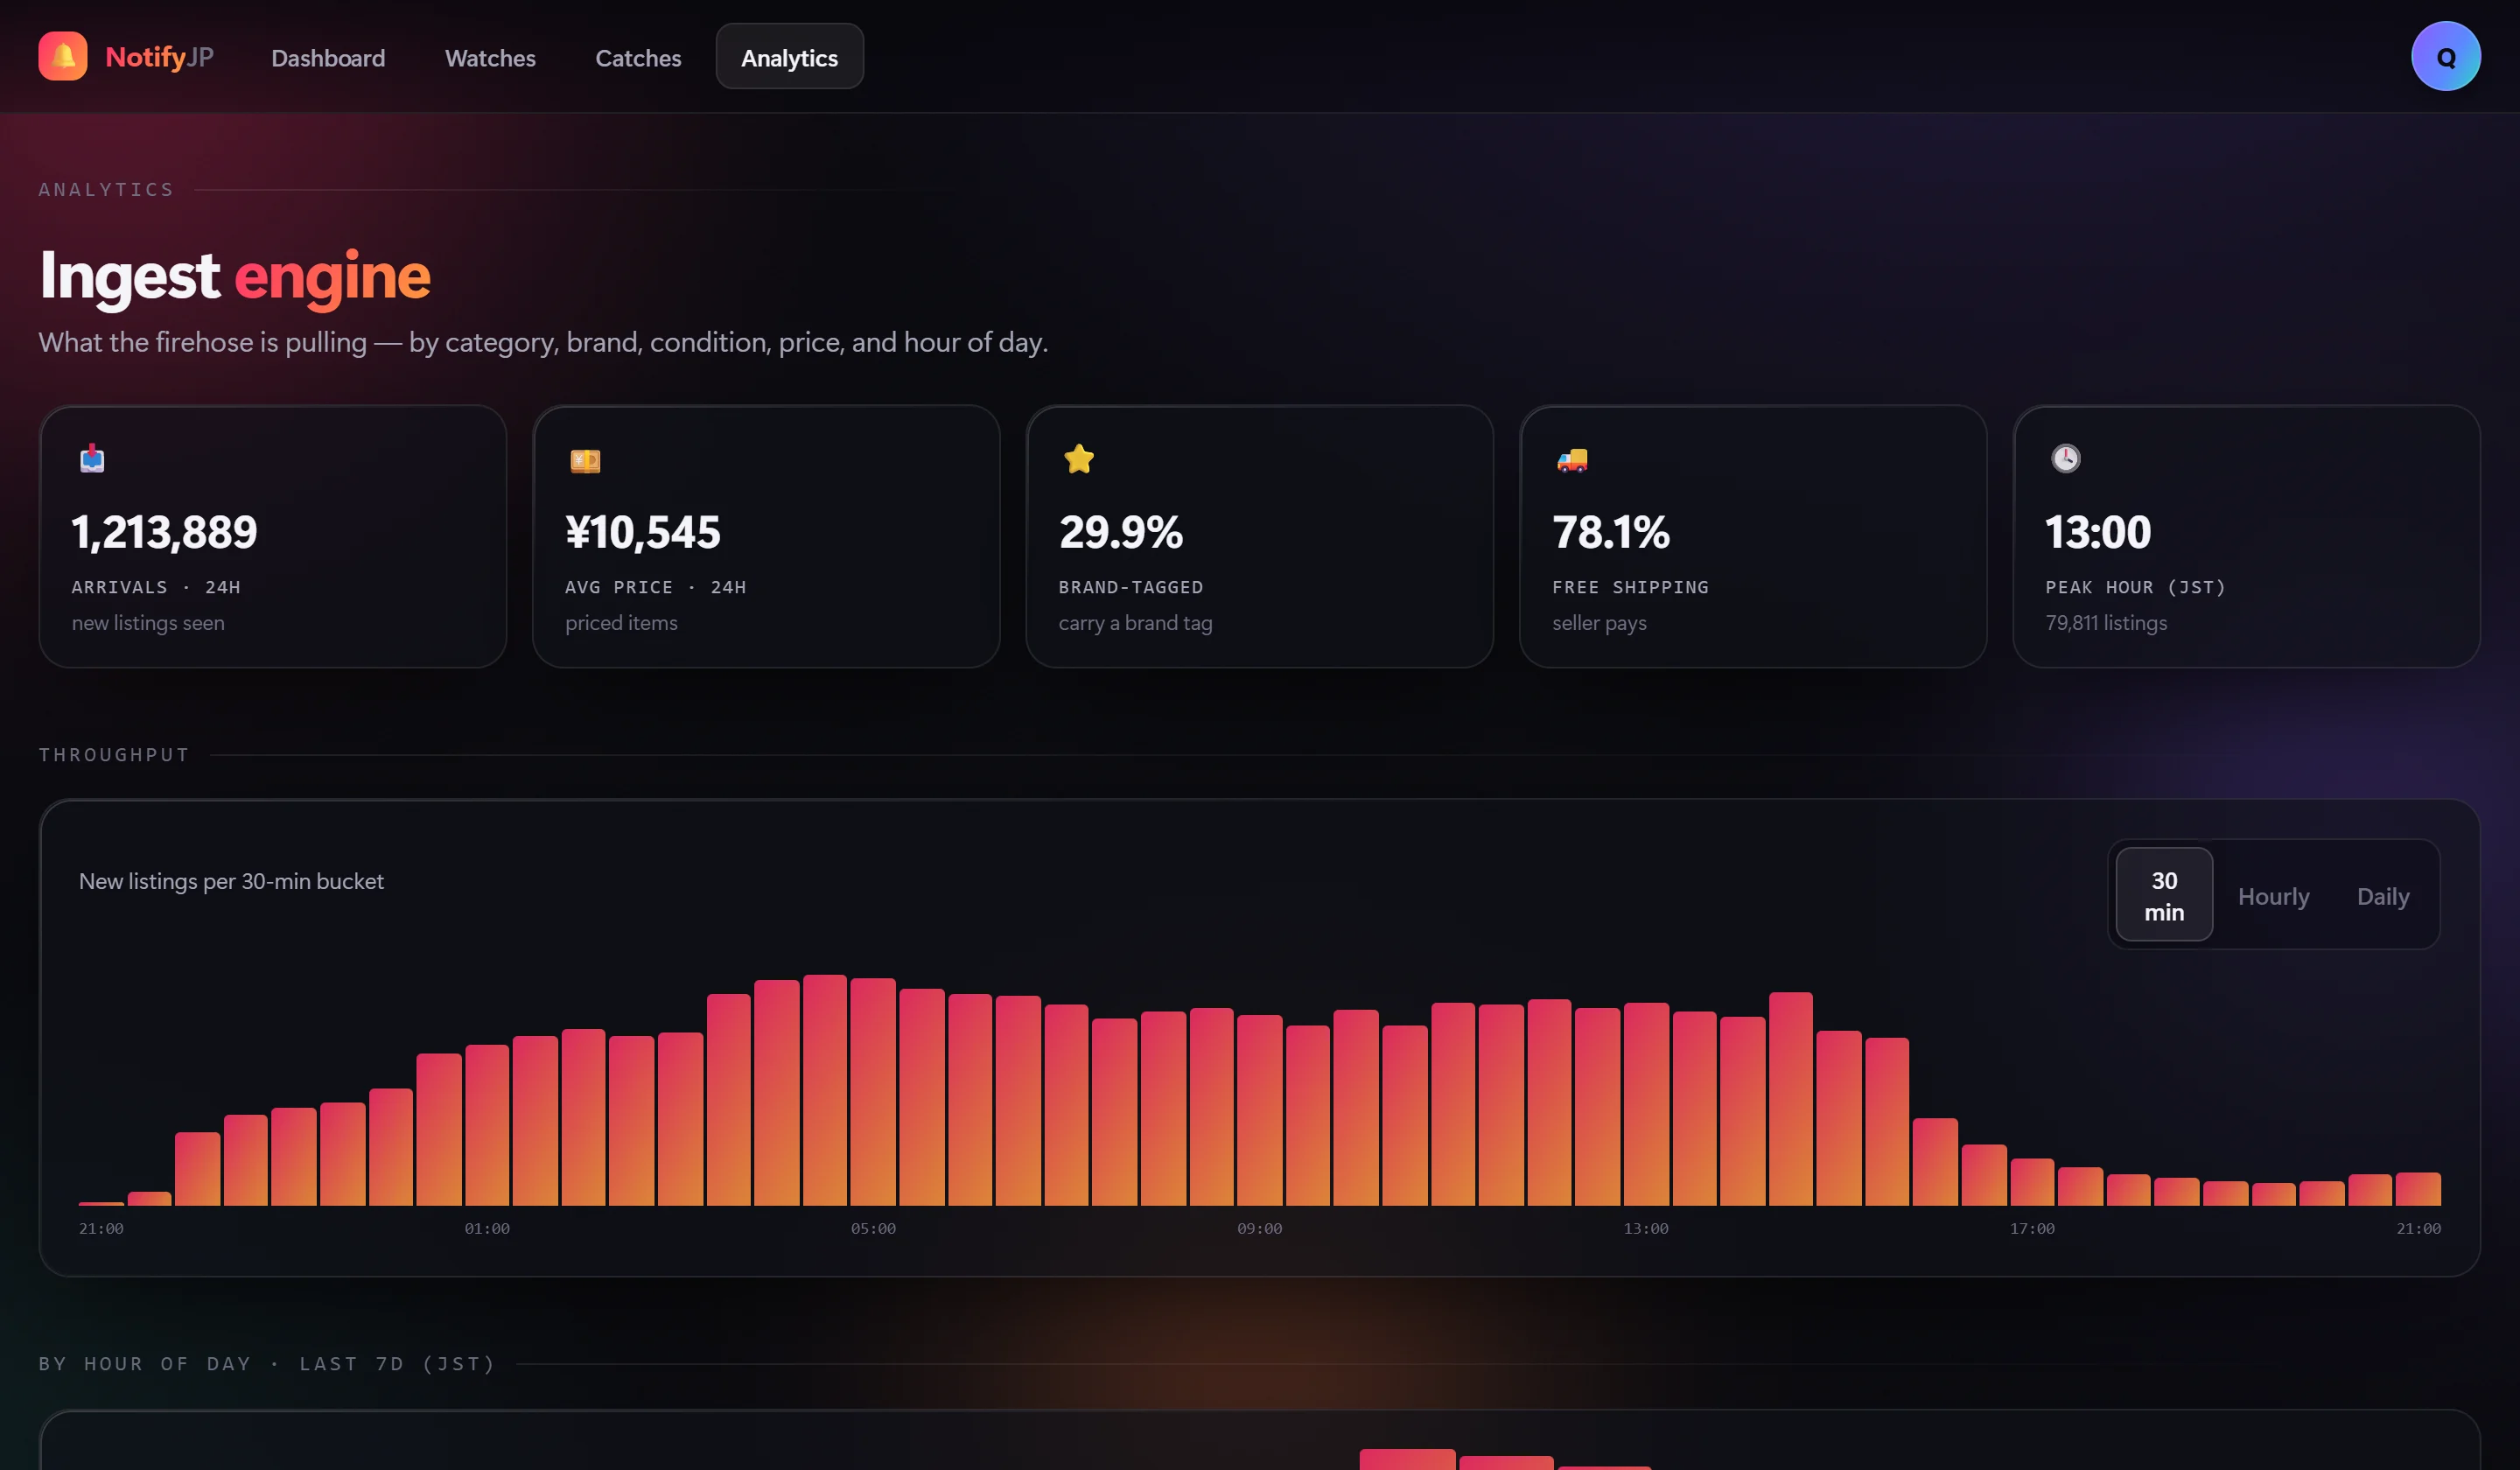Image resolution: width=2520 pixels, height=1470 pixels.
Task: Click the 01:00 axis label
Action: point(487,1228)
